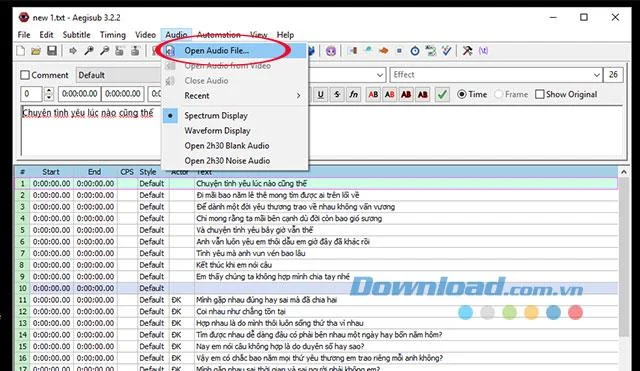Viewport: 640px width, 371px height.
Task: Click the zoom in magnifier icon
Action: coord(89,51)
